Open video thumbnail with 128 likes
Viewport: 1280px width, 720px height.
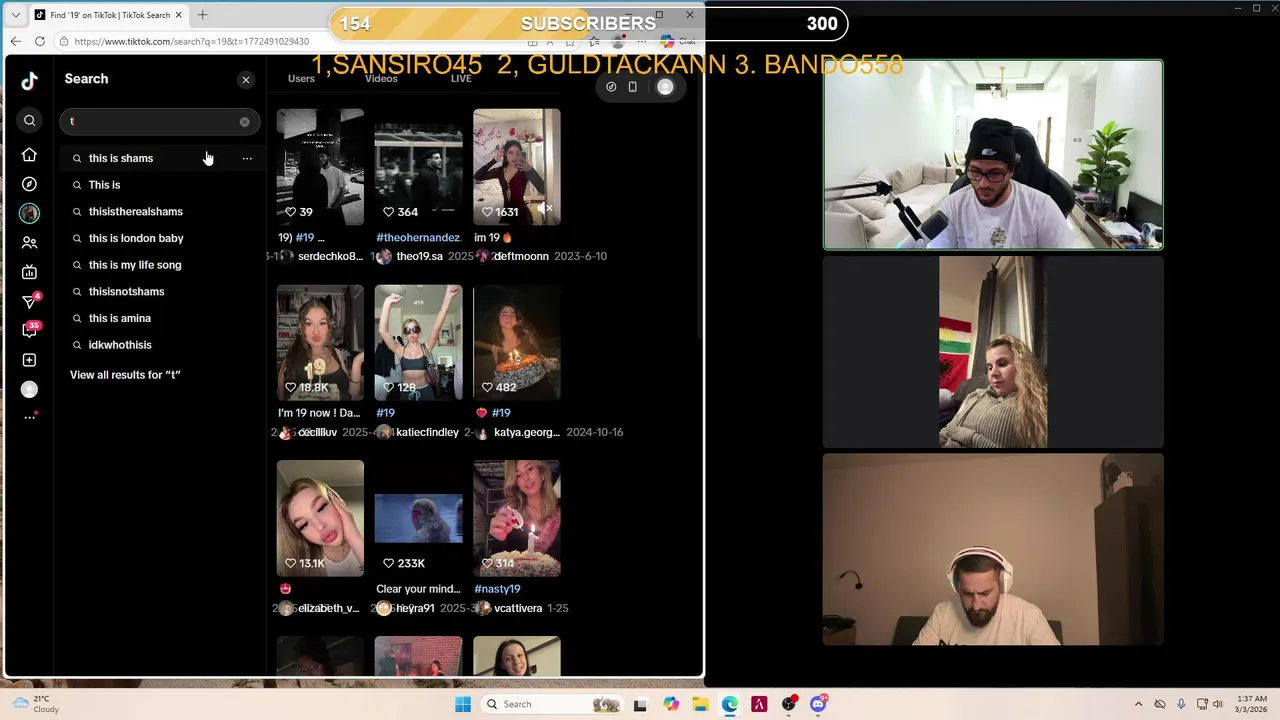pos(418,343)
